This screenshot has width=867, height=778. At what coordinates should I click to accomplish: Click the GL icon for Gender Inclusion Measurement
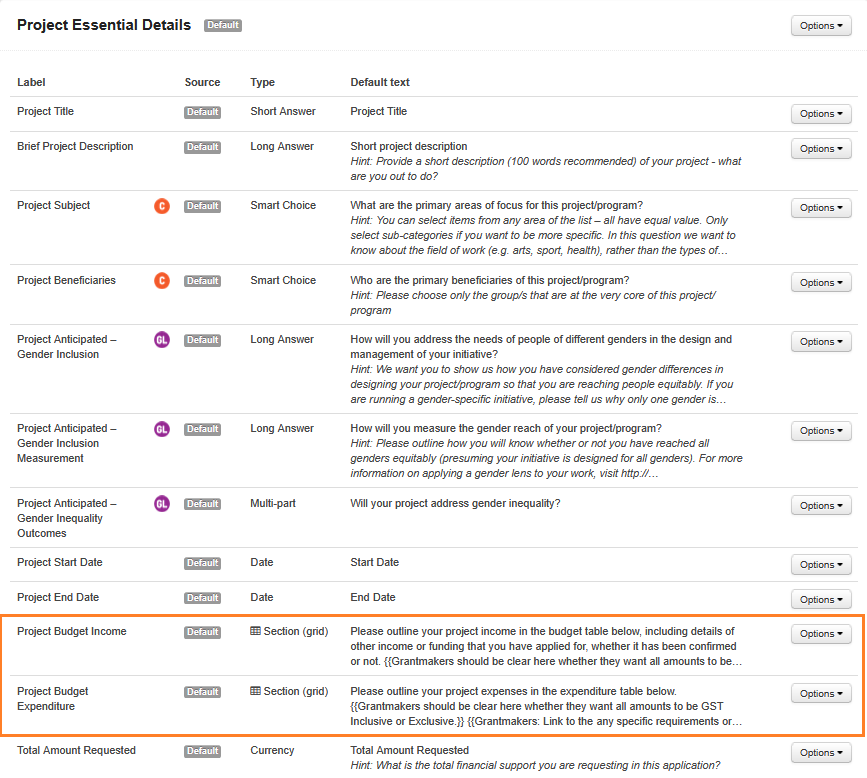click(162, 429)
